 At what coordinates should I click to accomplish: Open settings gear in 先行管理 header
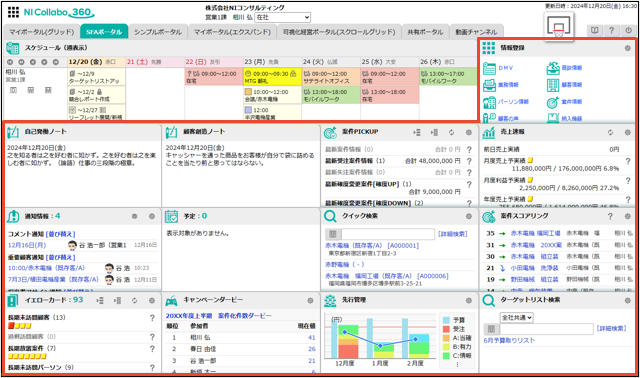coord(469,300)
